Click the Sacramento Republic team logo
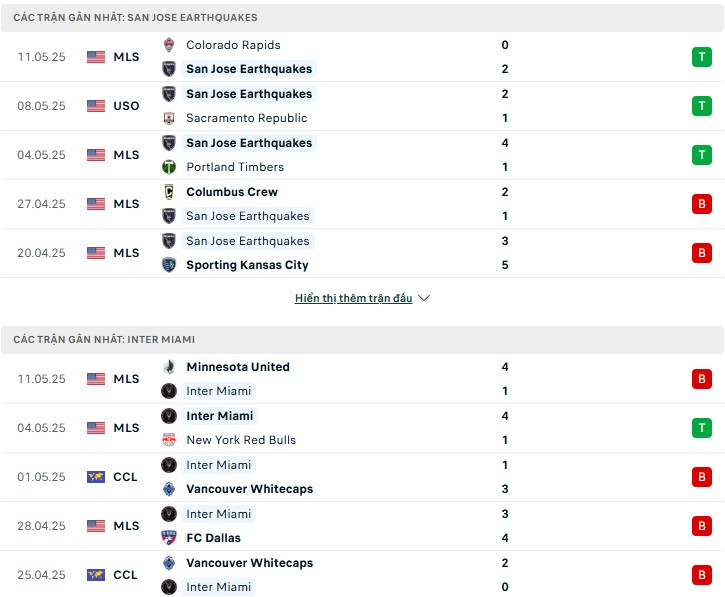The height and width of the screenshot is (597, 725). (169, 118)
